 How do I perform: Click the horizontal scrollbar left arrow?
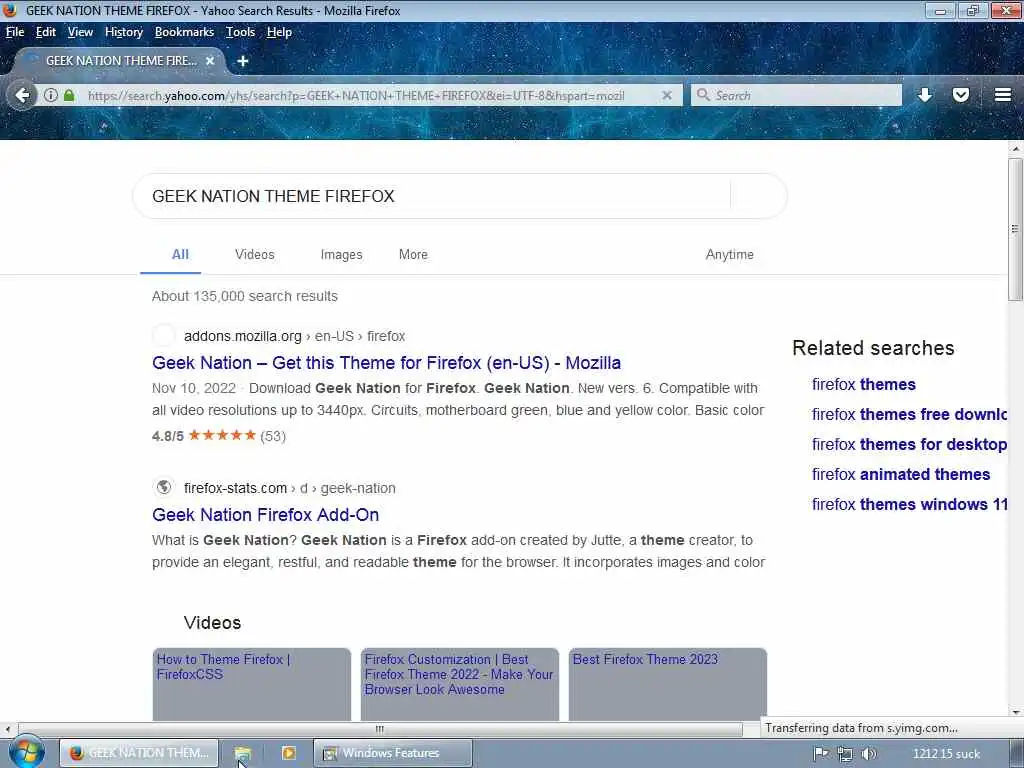[7, 729]
